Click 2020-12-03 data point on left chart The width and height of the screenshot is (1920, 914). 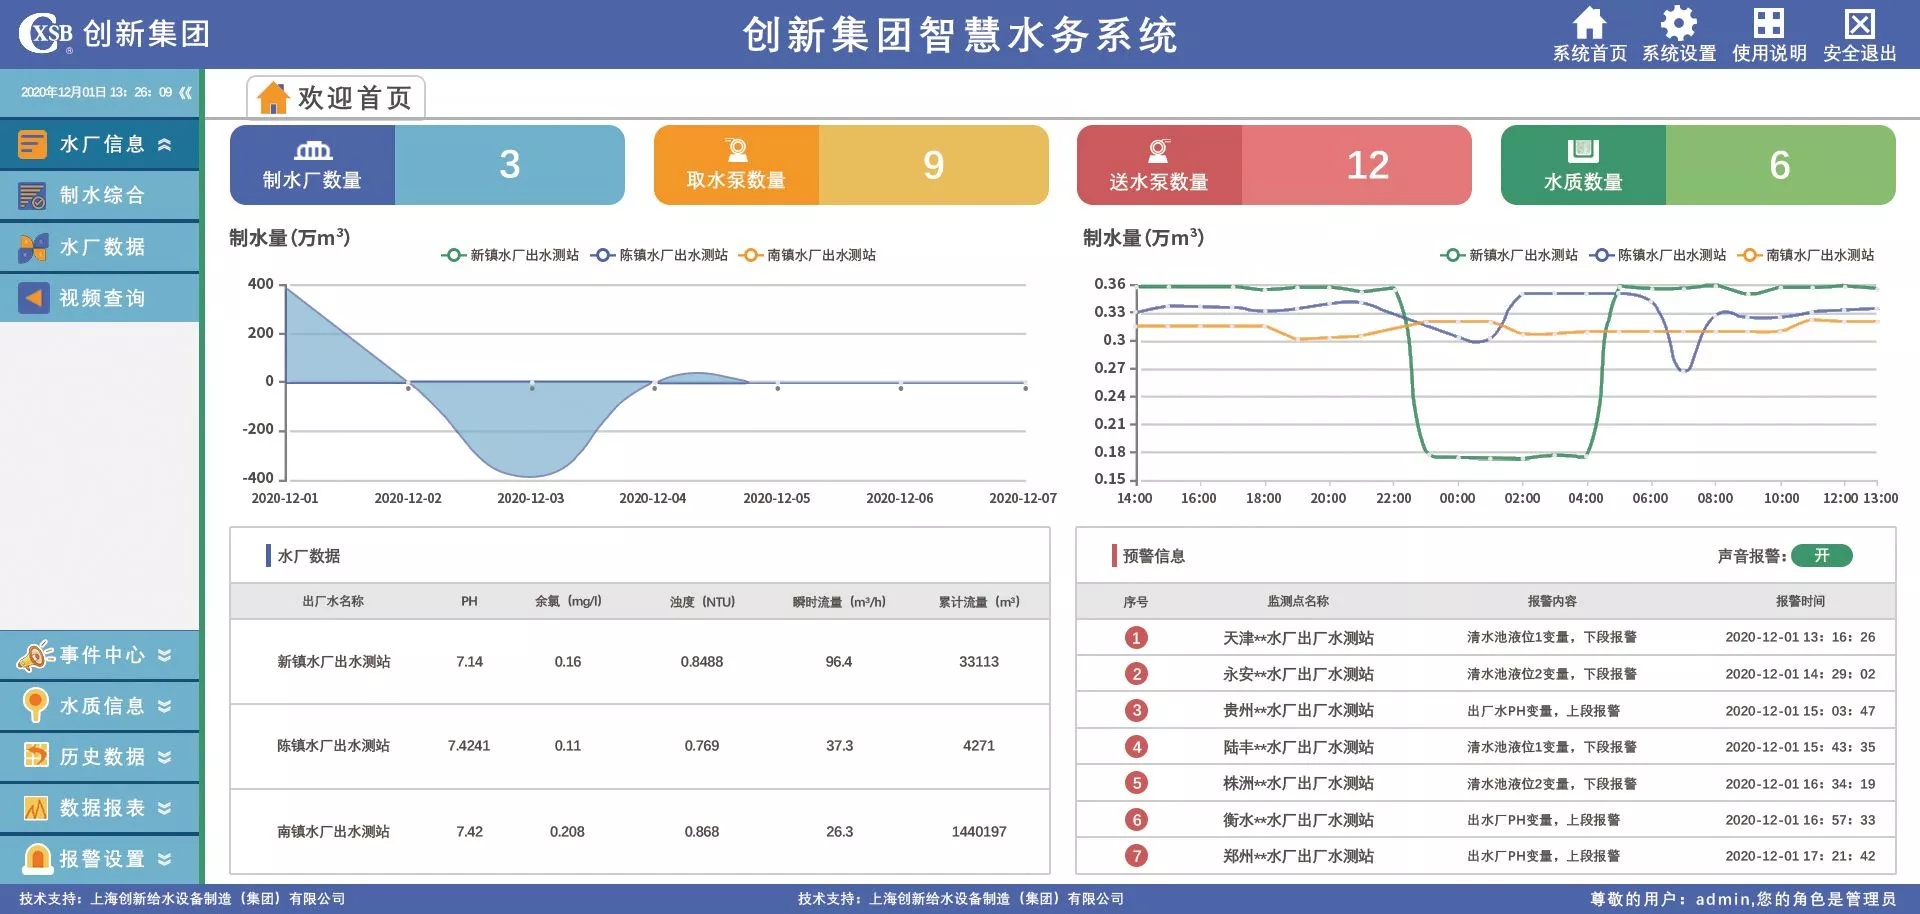point(532,387)
